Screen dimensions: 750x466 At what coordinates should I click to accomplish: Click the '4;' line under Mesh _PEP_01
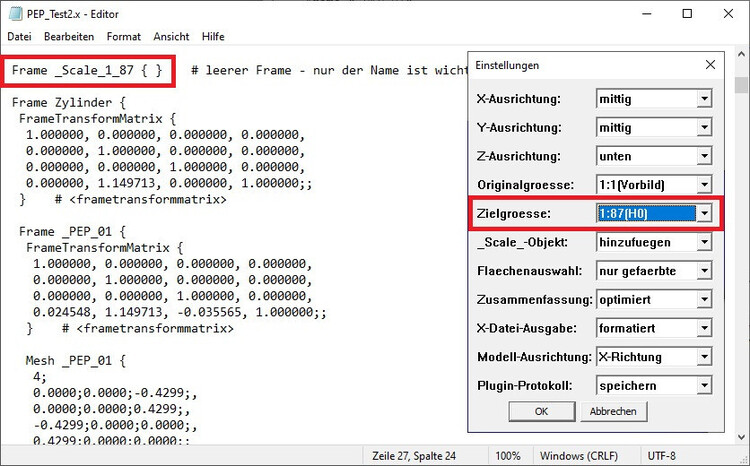(x=40, y=377)
